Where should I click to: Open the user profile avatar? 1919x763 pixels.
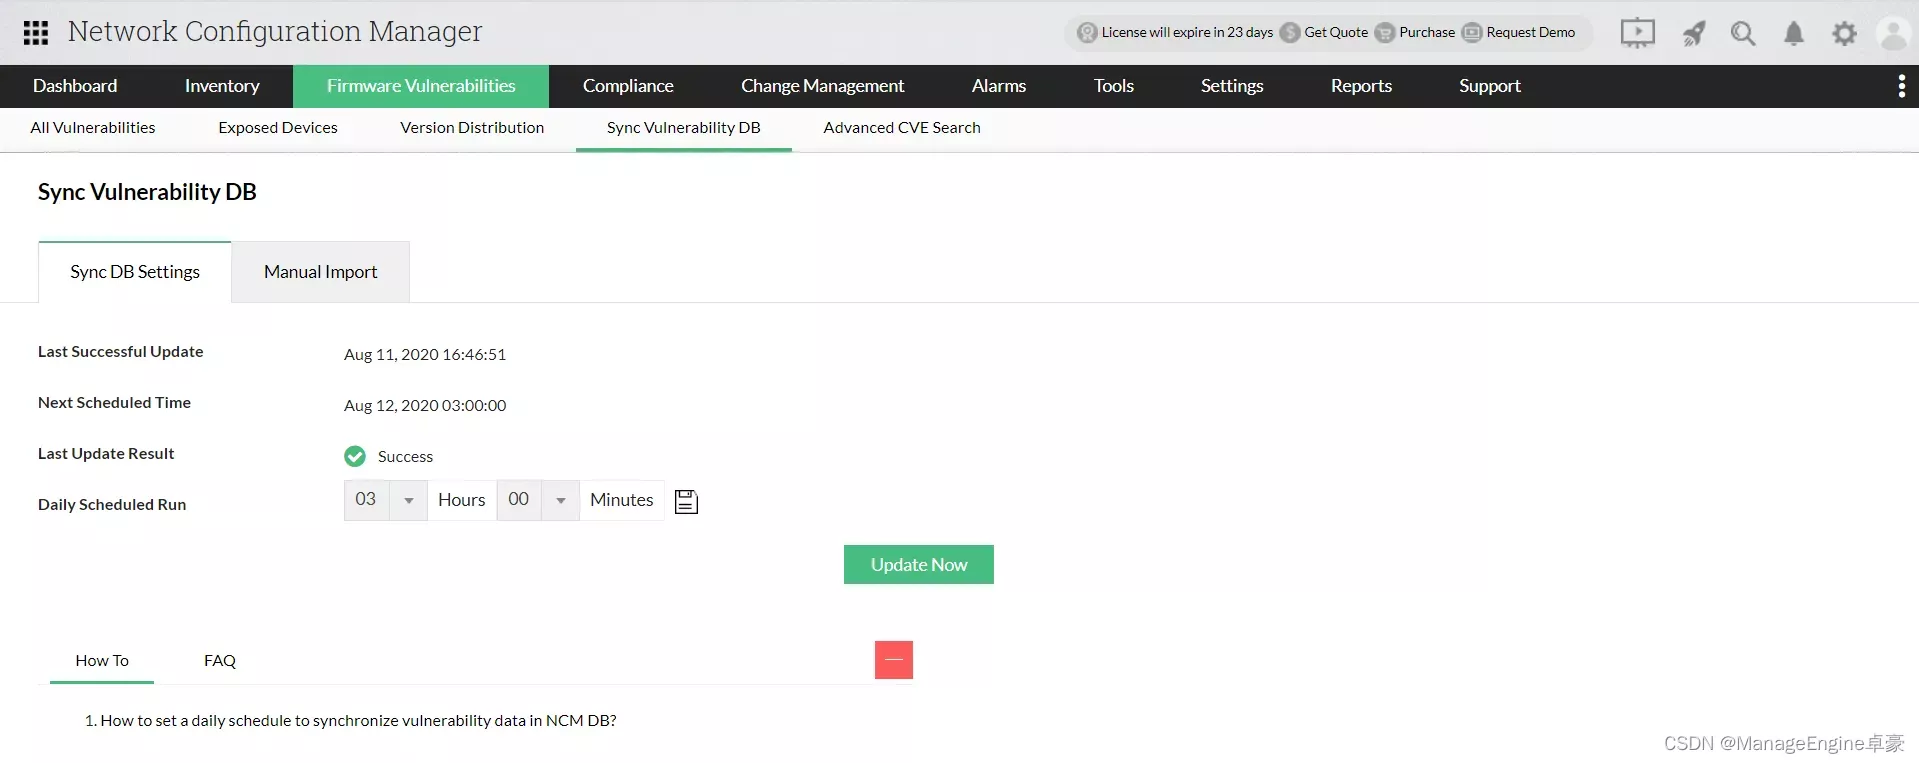pyautogui.click(x=1893, y=34)
